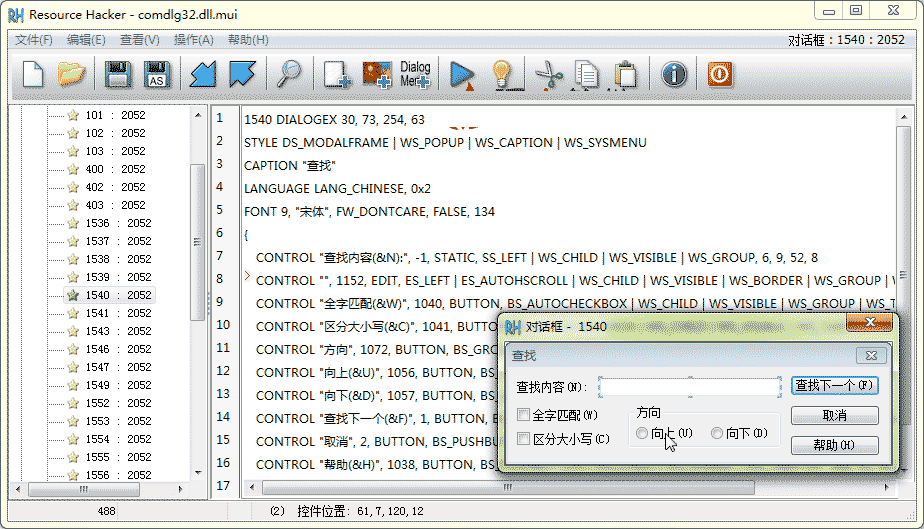Select resource 1540 : 2052 in tree
The width and height of the screenshot is (924, 529).
point(118,295)
